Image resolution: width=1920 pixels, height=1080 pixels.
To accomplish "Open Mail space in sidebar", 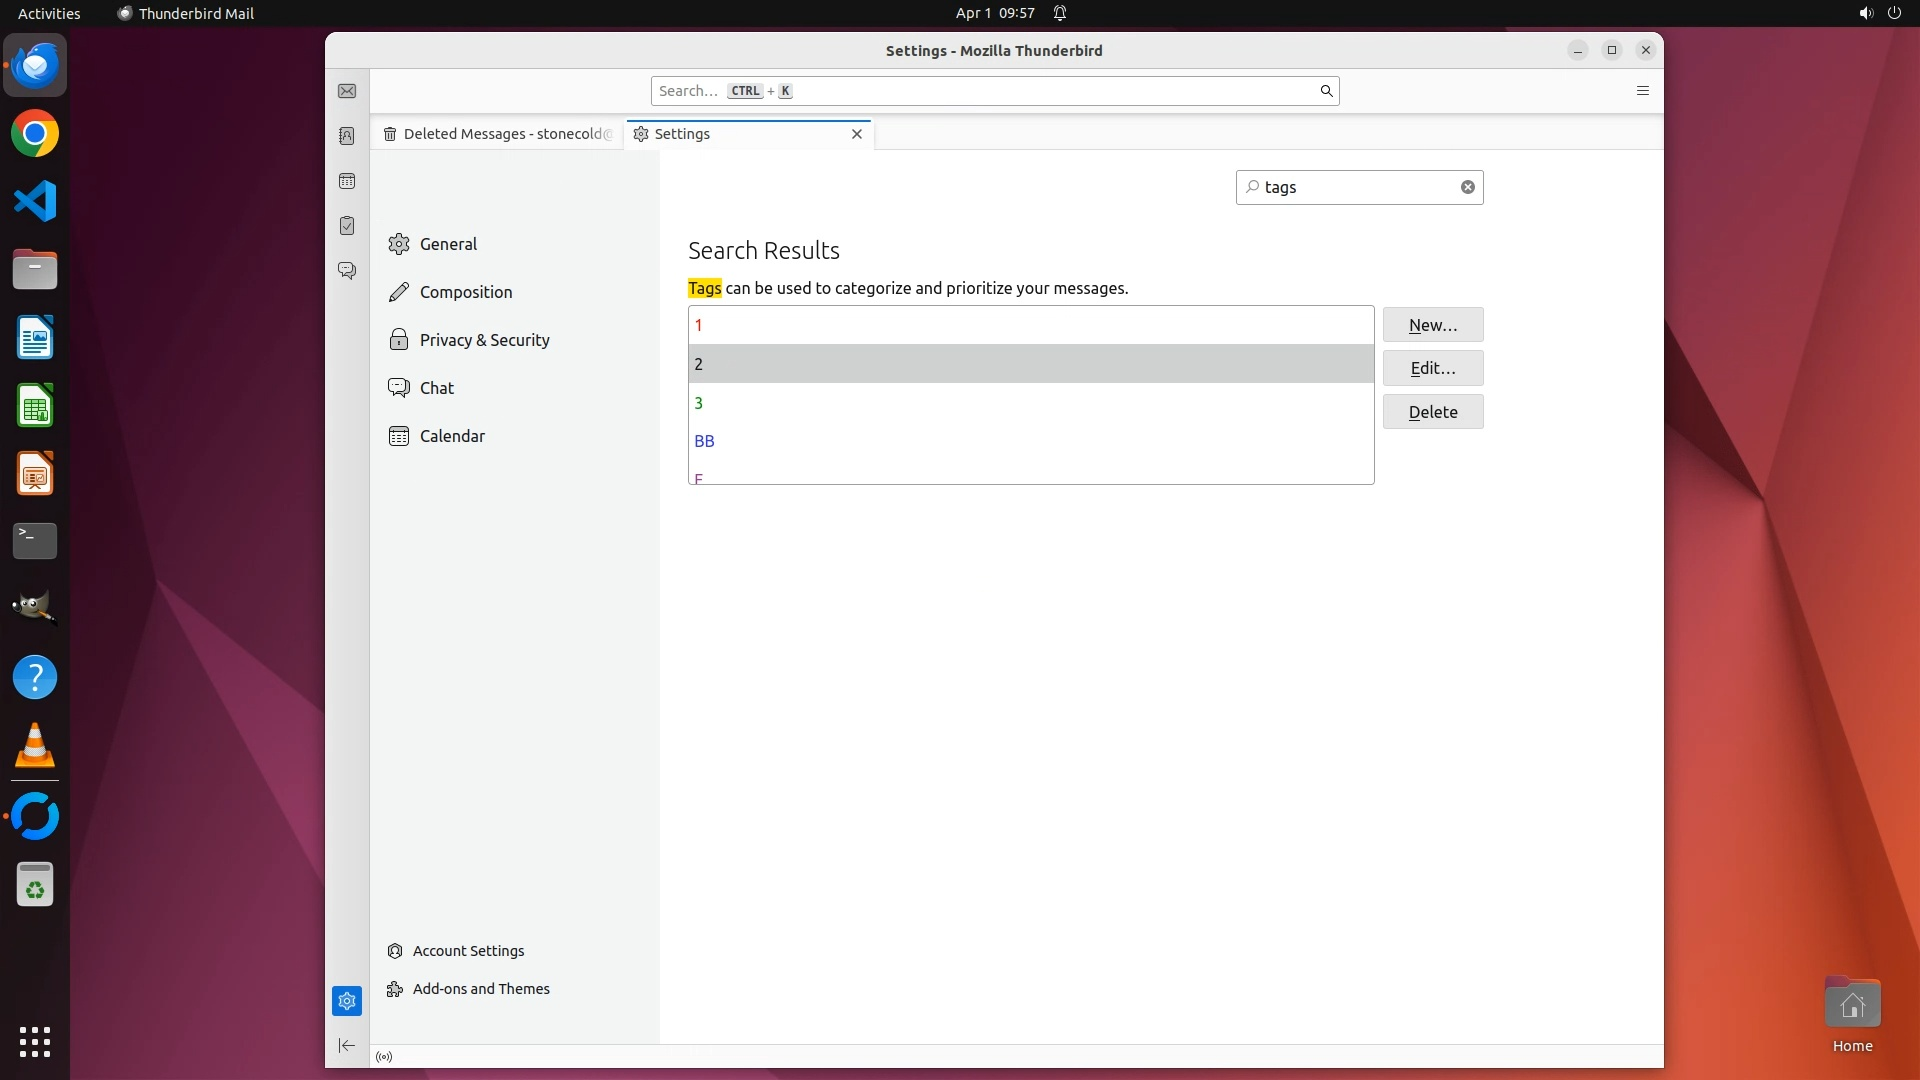I will point(347,91).
